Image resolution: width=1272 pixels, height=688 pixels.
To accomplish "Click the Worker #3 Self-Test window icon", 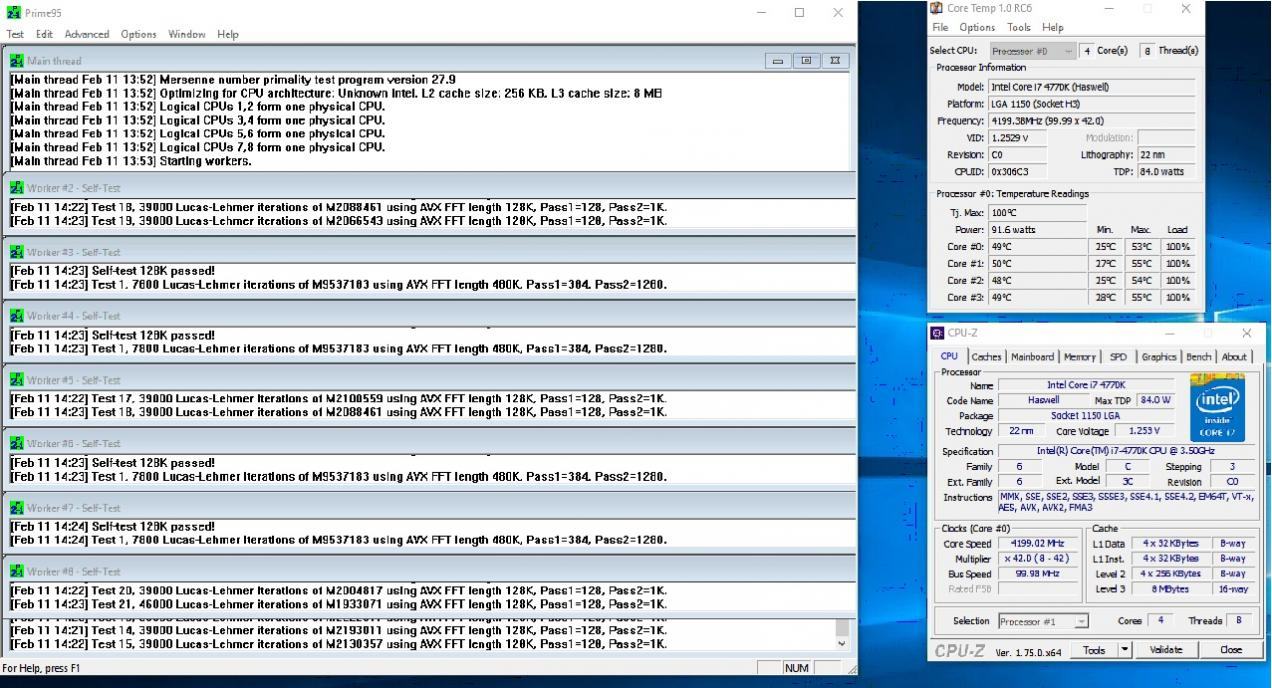I will click(x=16, y=252).
